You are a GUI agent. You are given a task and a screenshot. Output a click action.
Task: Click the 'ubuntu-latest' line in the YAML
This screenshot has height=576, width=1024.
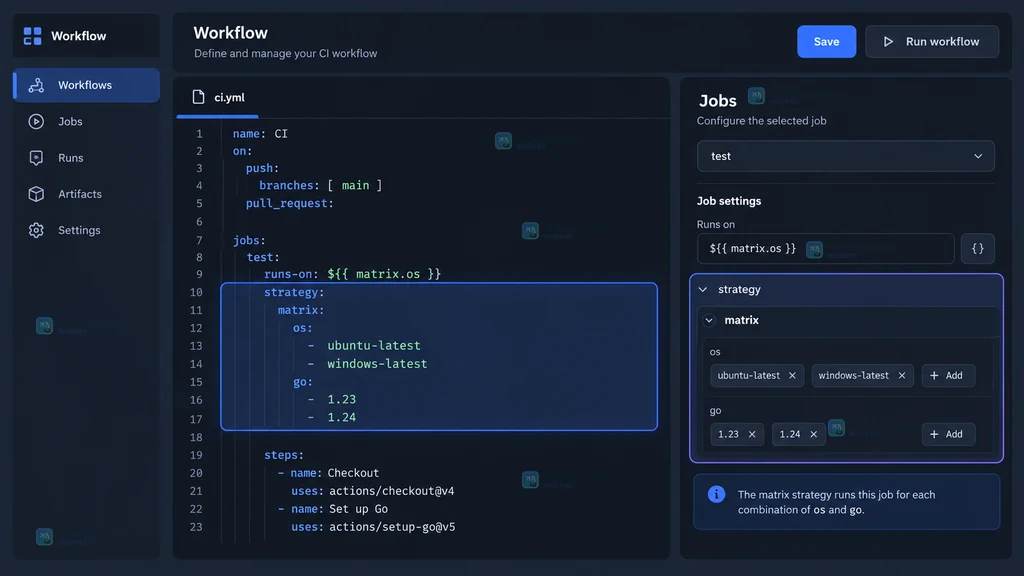[364, 345]
